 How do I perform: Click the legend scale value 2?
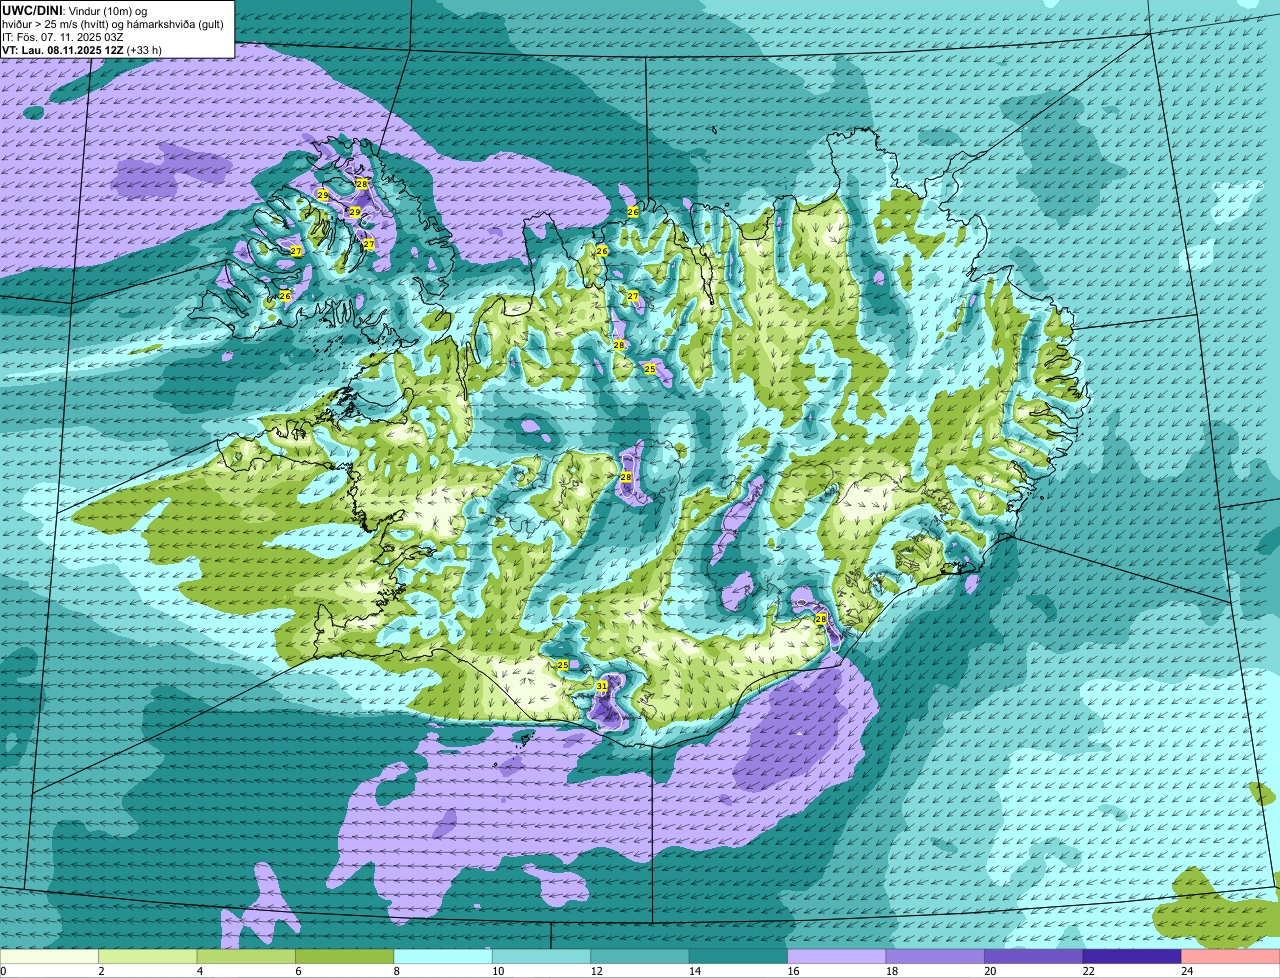point(101,971)
